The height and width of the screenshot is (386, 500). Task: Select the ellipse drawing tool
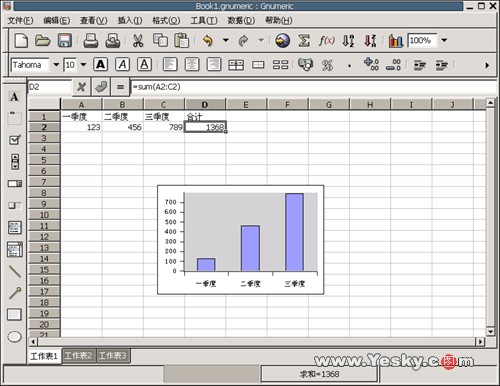click(14, 337)
